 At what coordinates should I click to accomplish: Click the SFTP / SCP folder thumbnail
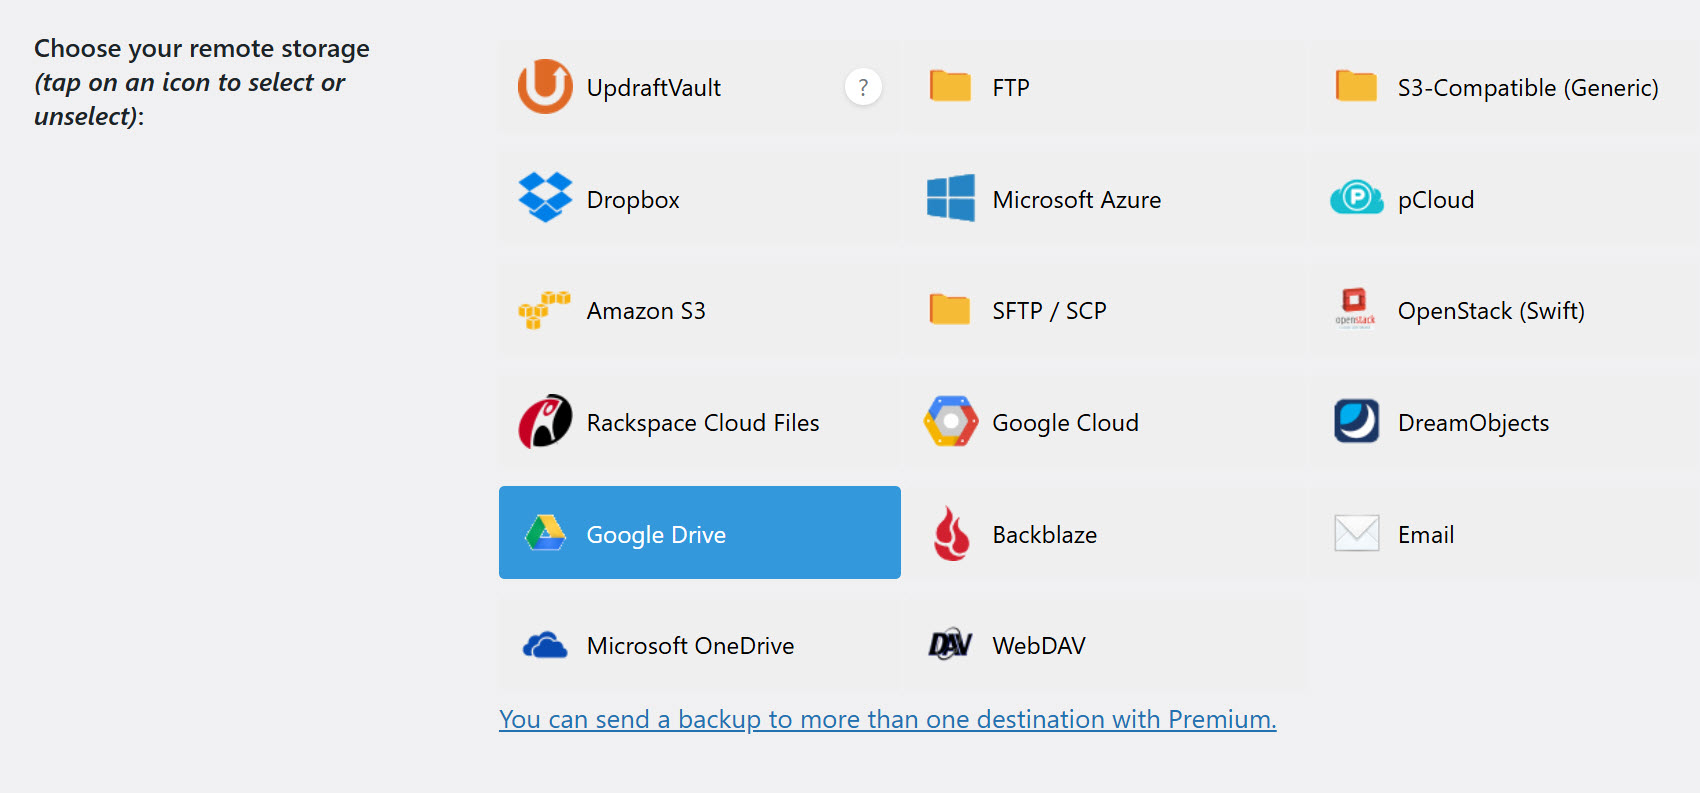tap(950, 310)
